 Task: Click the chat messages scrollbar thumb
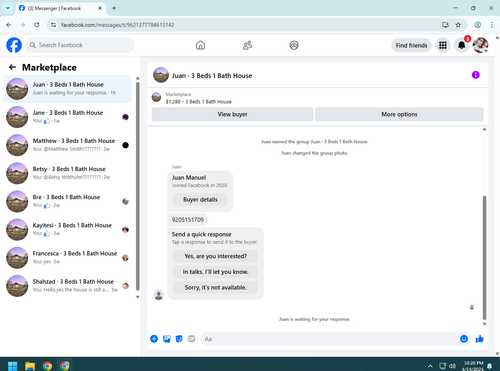point(484,258)
